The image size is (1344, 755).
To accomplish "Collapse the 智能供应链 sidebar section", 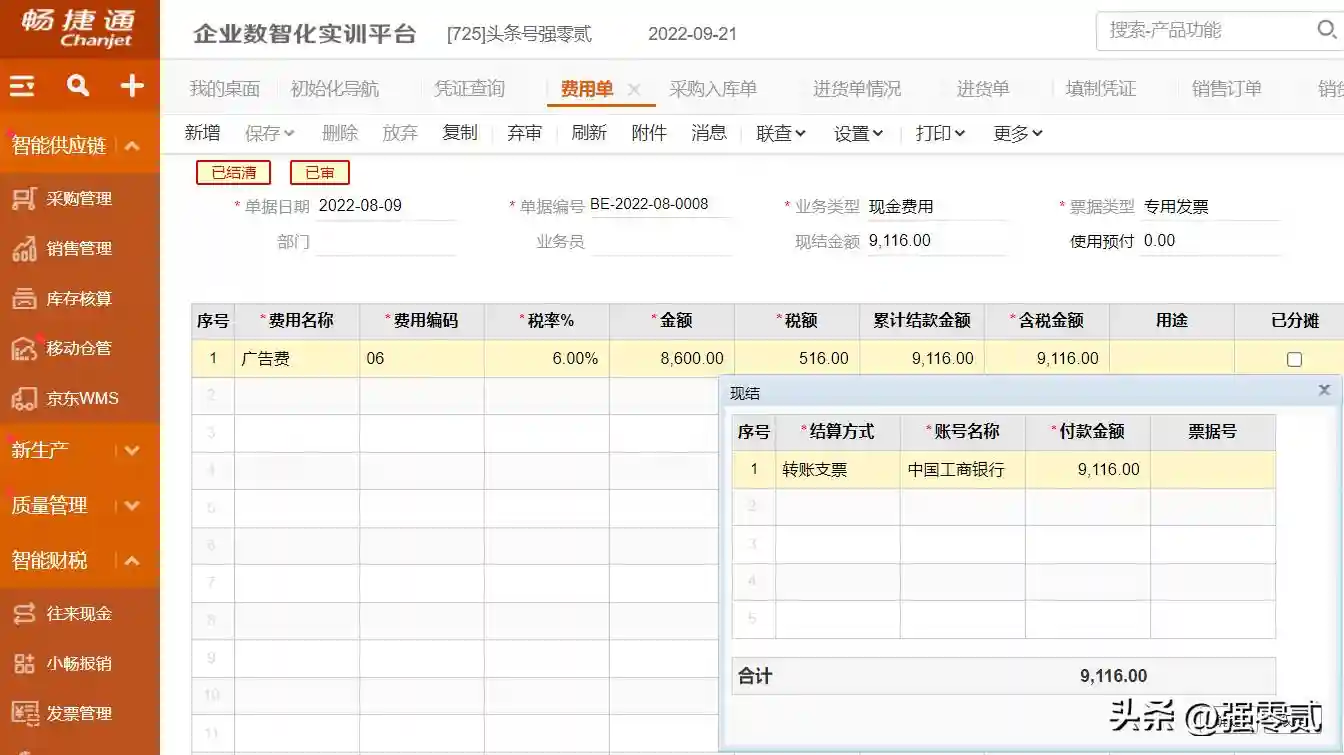I will (x=132, y=146).
